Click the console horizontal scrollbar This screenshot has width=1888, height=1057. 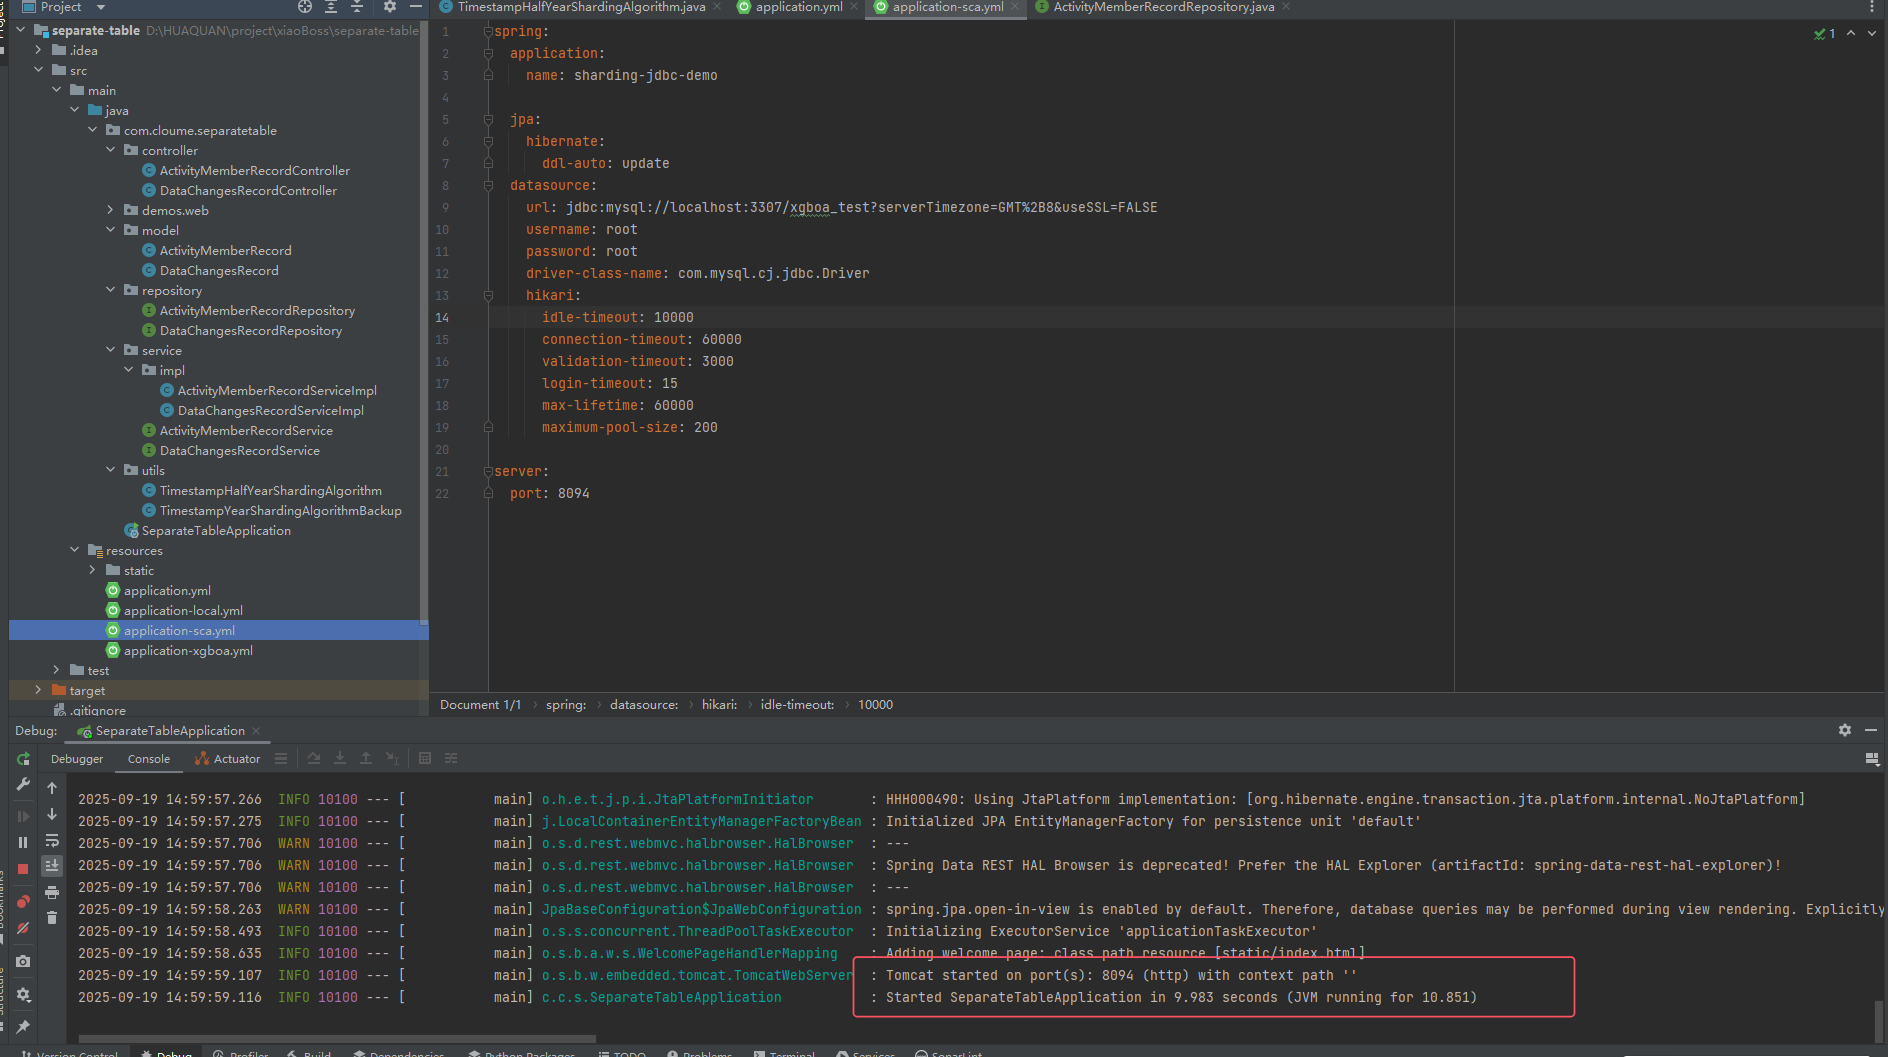[x=337, y=1038]
